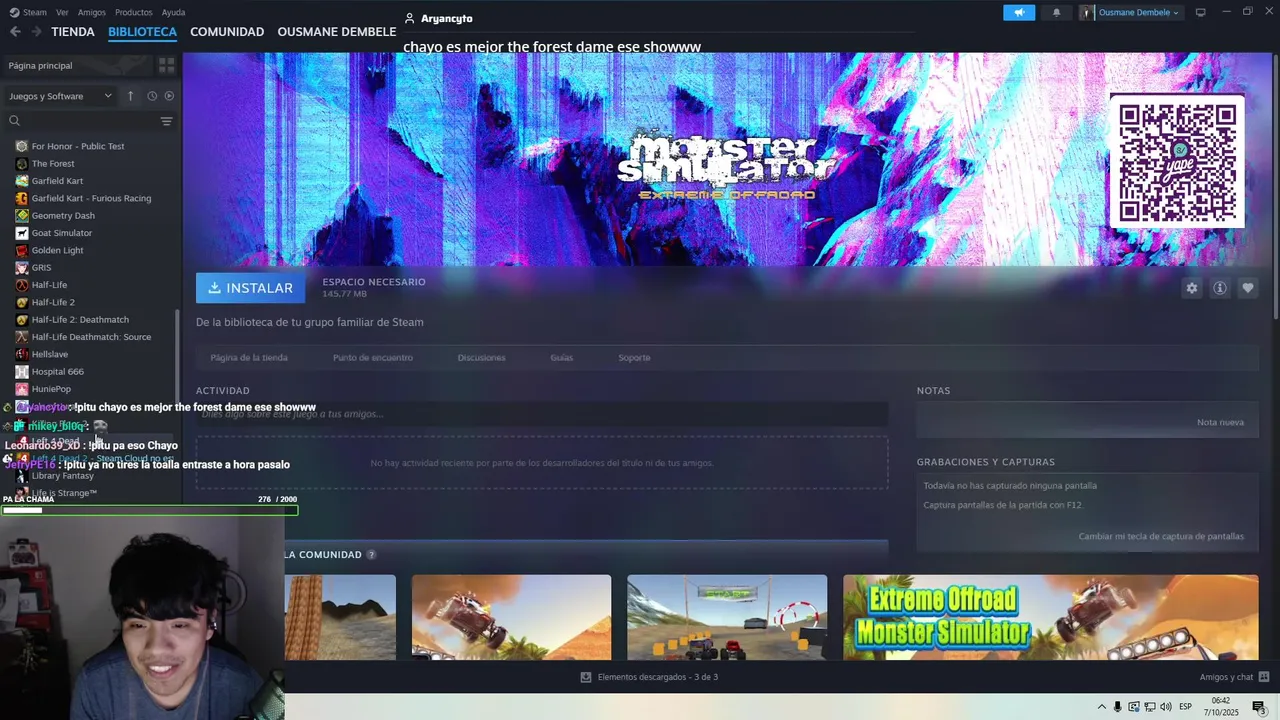This screenshot has height=720, width=1280.
Task: Select Half-Life Deathmatch: Source in the list
Action: (x=91, y=337)
